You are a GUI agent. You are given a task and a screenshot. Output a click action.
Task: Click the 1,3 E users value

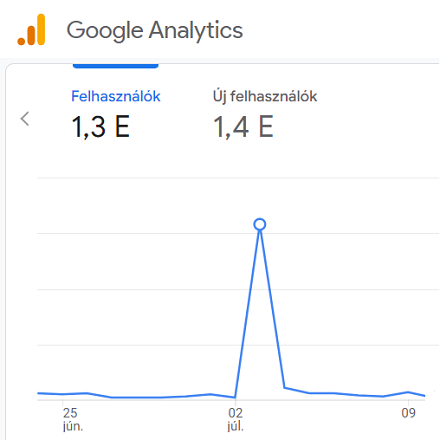point(101,127)
